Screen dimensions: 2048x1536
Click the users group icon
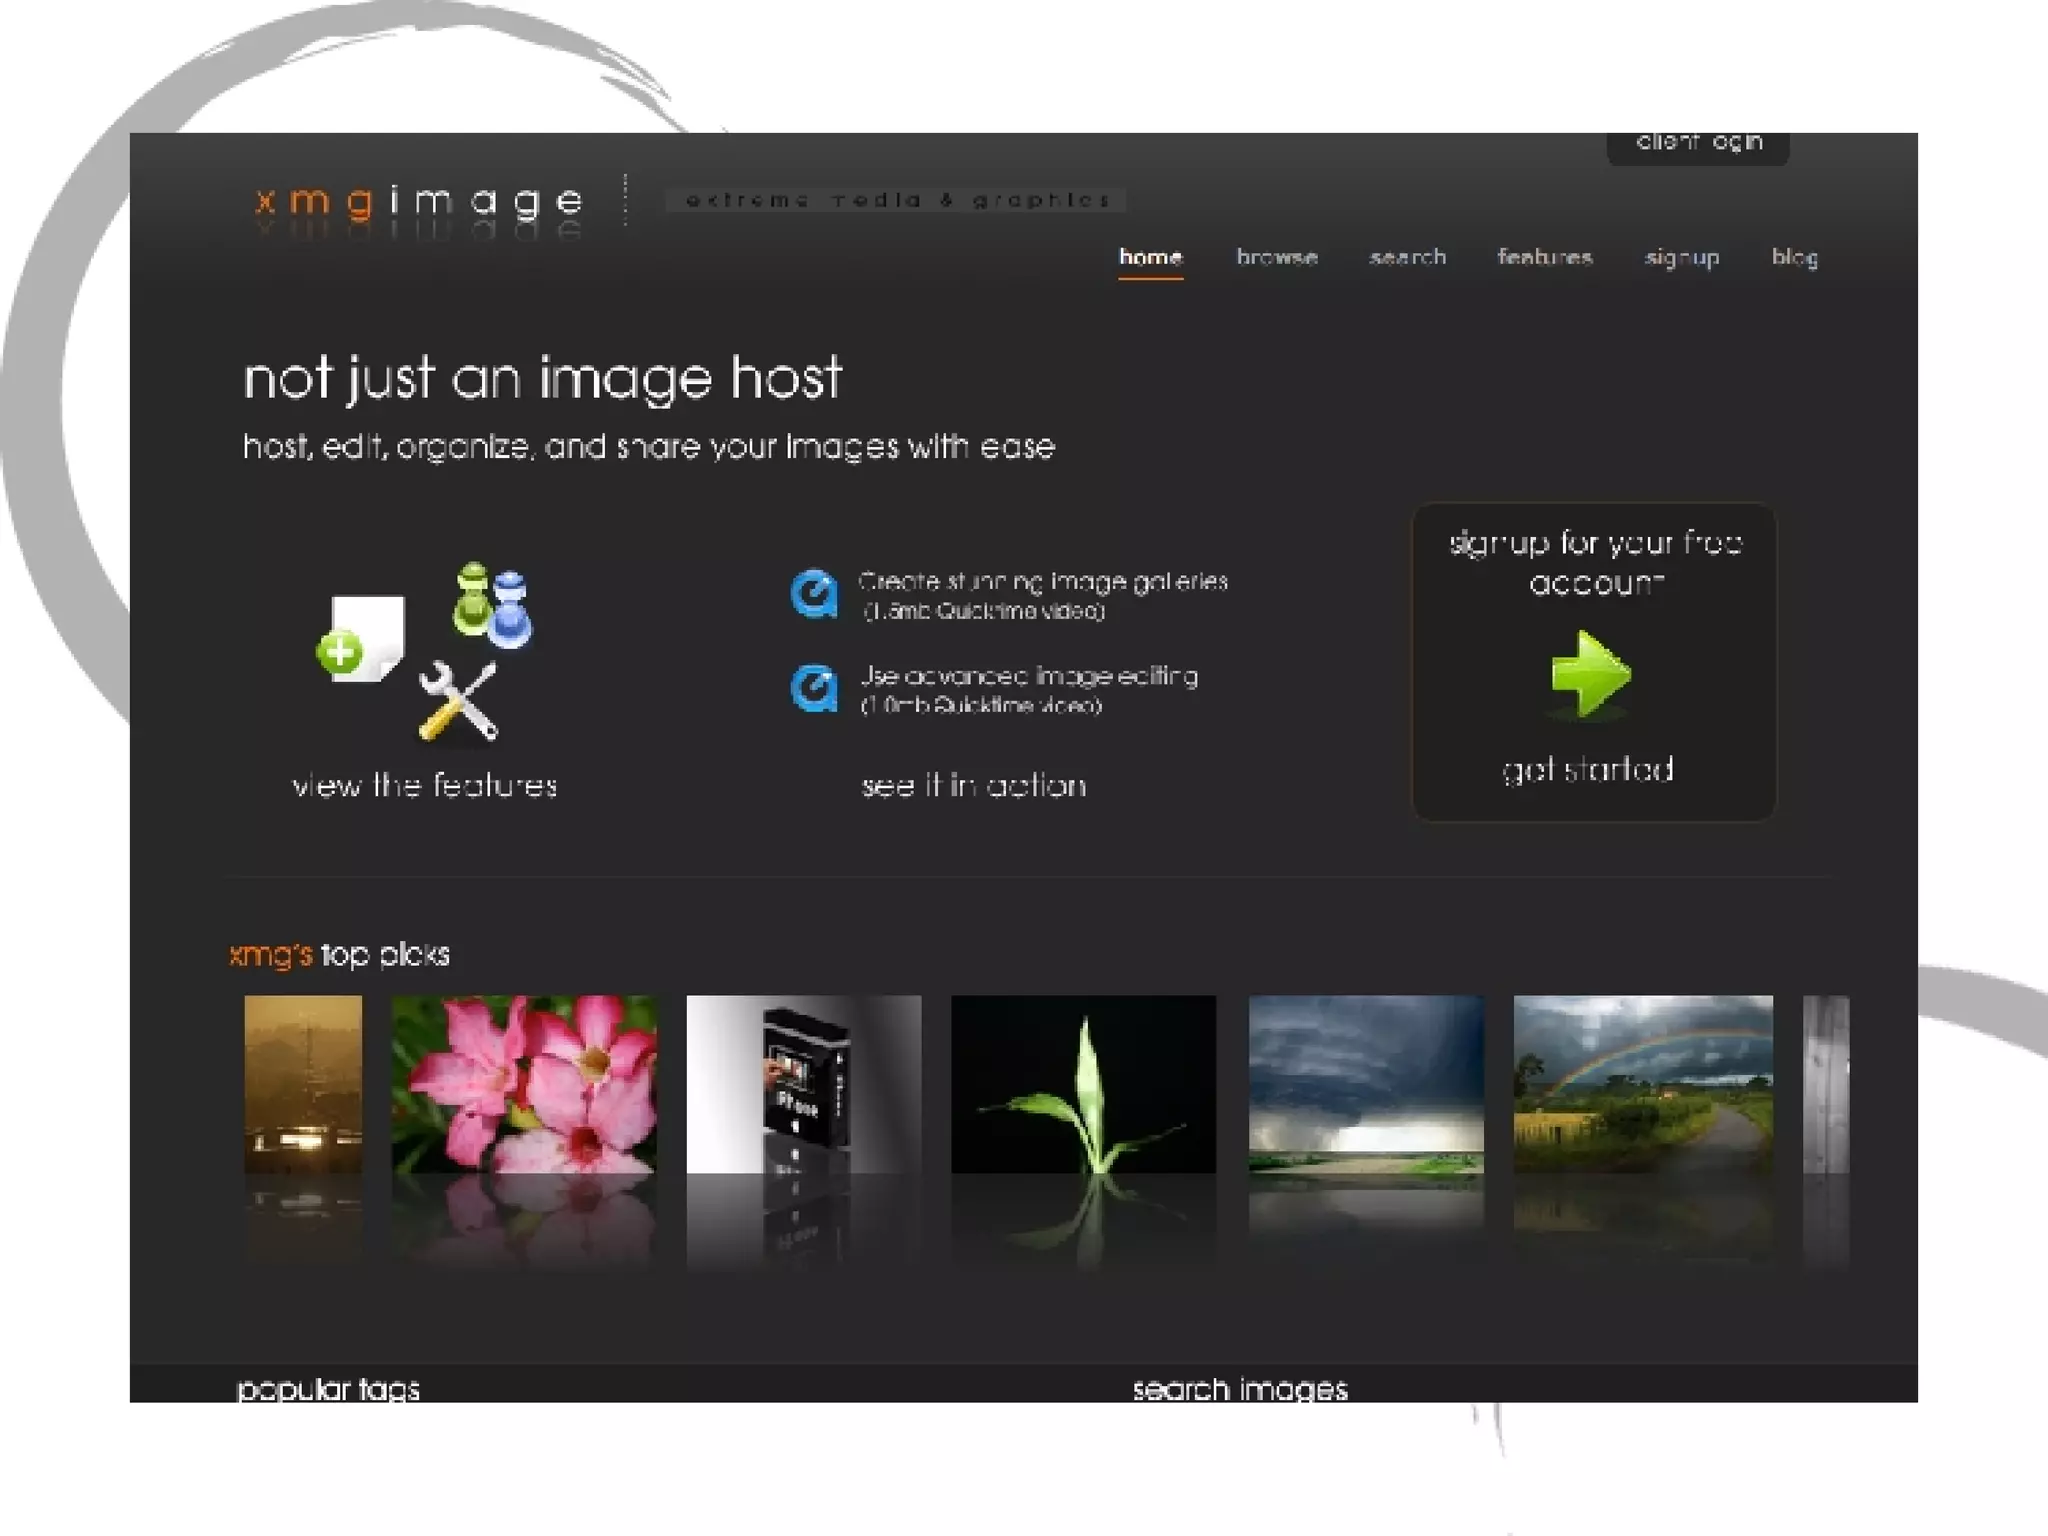(493, 605)
